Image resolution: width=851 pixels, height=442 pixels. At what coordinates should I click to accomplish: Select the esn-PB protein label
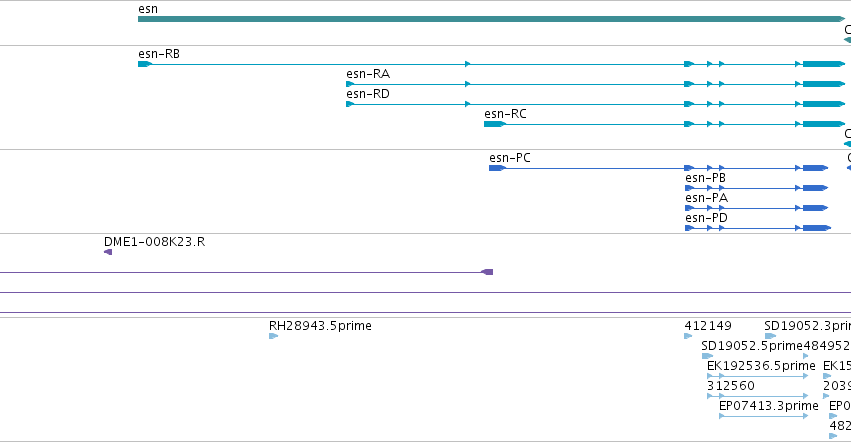pos(705,178)
